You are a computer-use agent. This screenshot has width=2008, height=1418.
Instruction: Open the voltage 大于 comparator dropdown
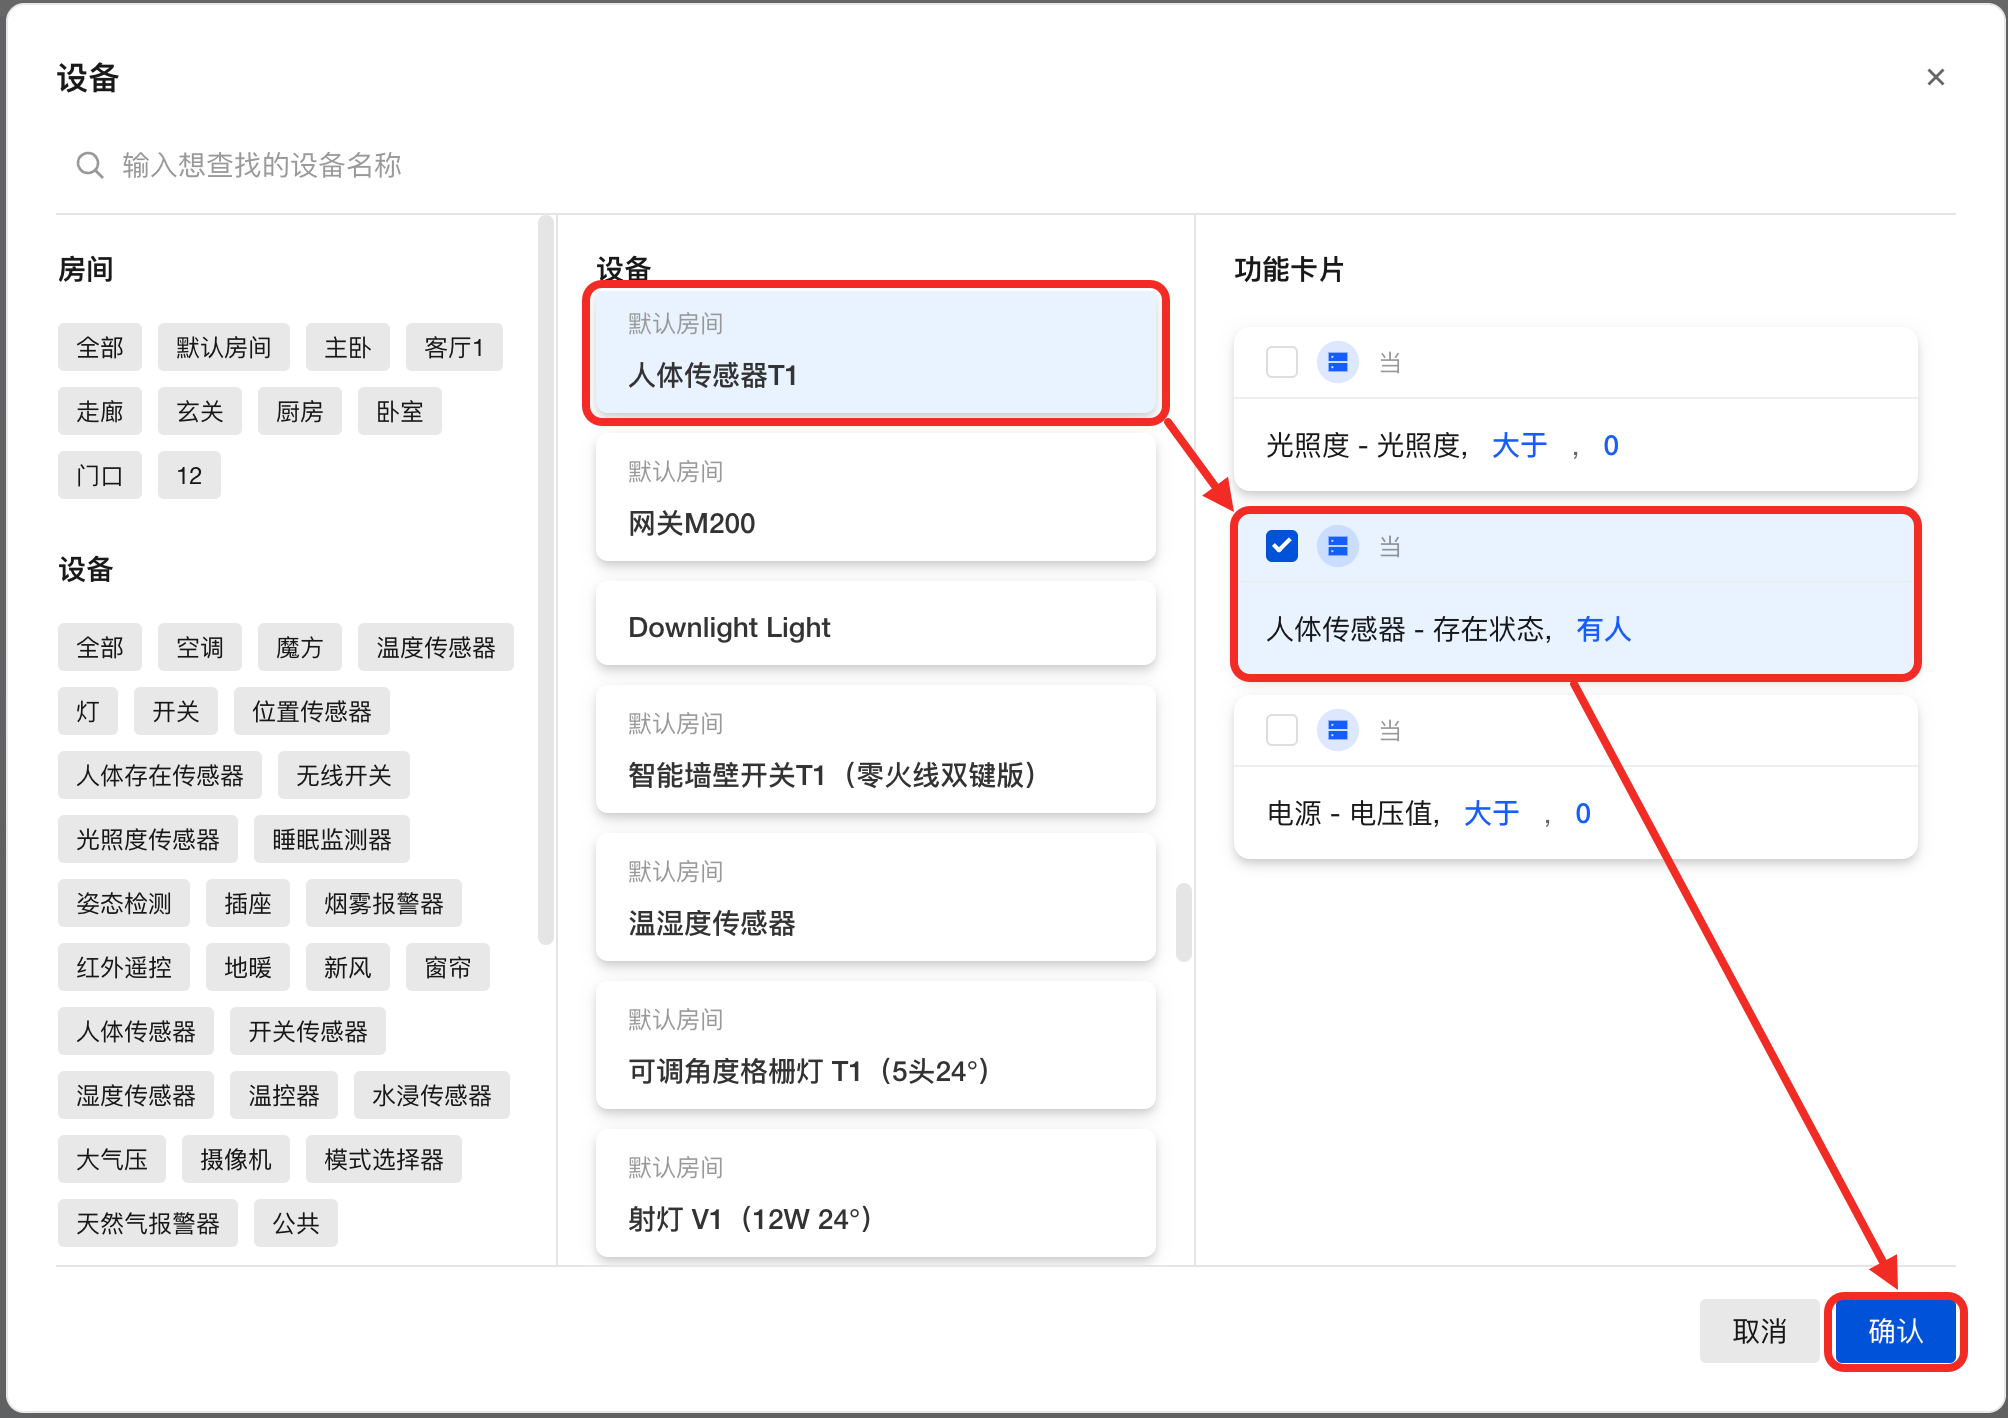pos(1490,813)
